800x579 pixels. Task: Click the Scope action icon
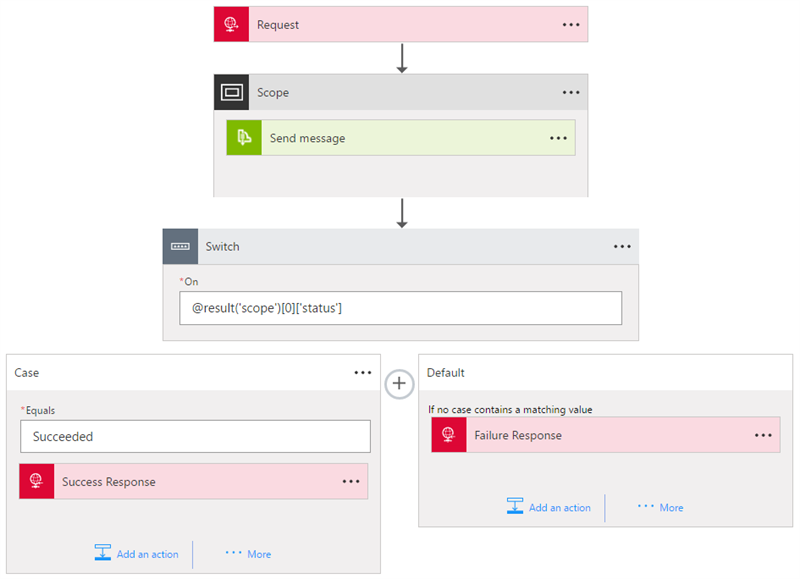[231, 93]
